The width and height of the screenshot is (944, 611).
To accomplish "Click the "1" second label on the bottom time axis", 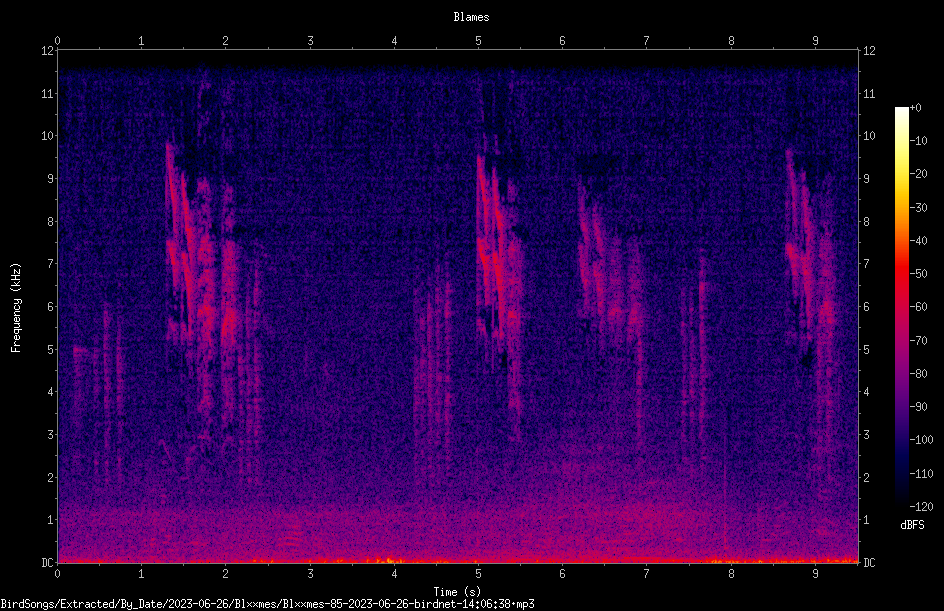I will click(141, 574).
